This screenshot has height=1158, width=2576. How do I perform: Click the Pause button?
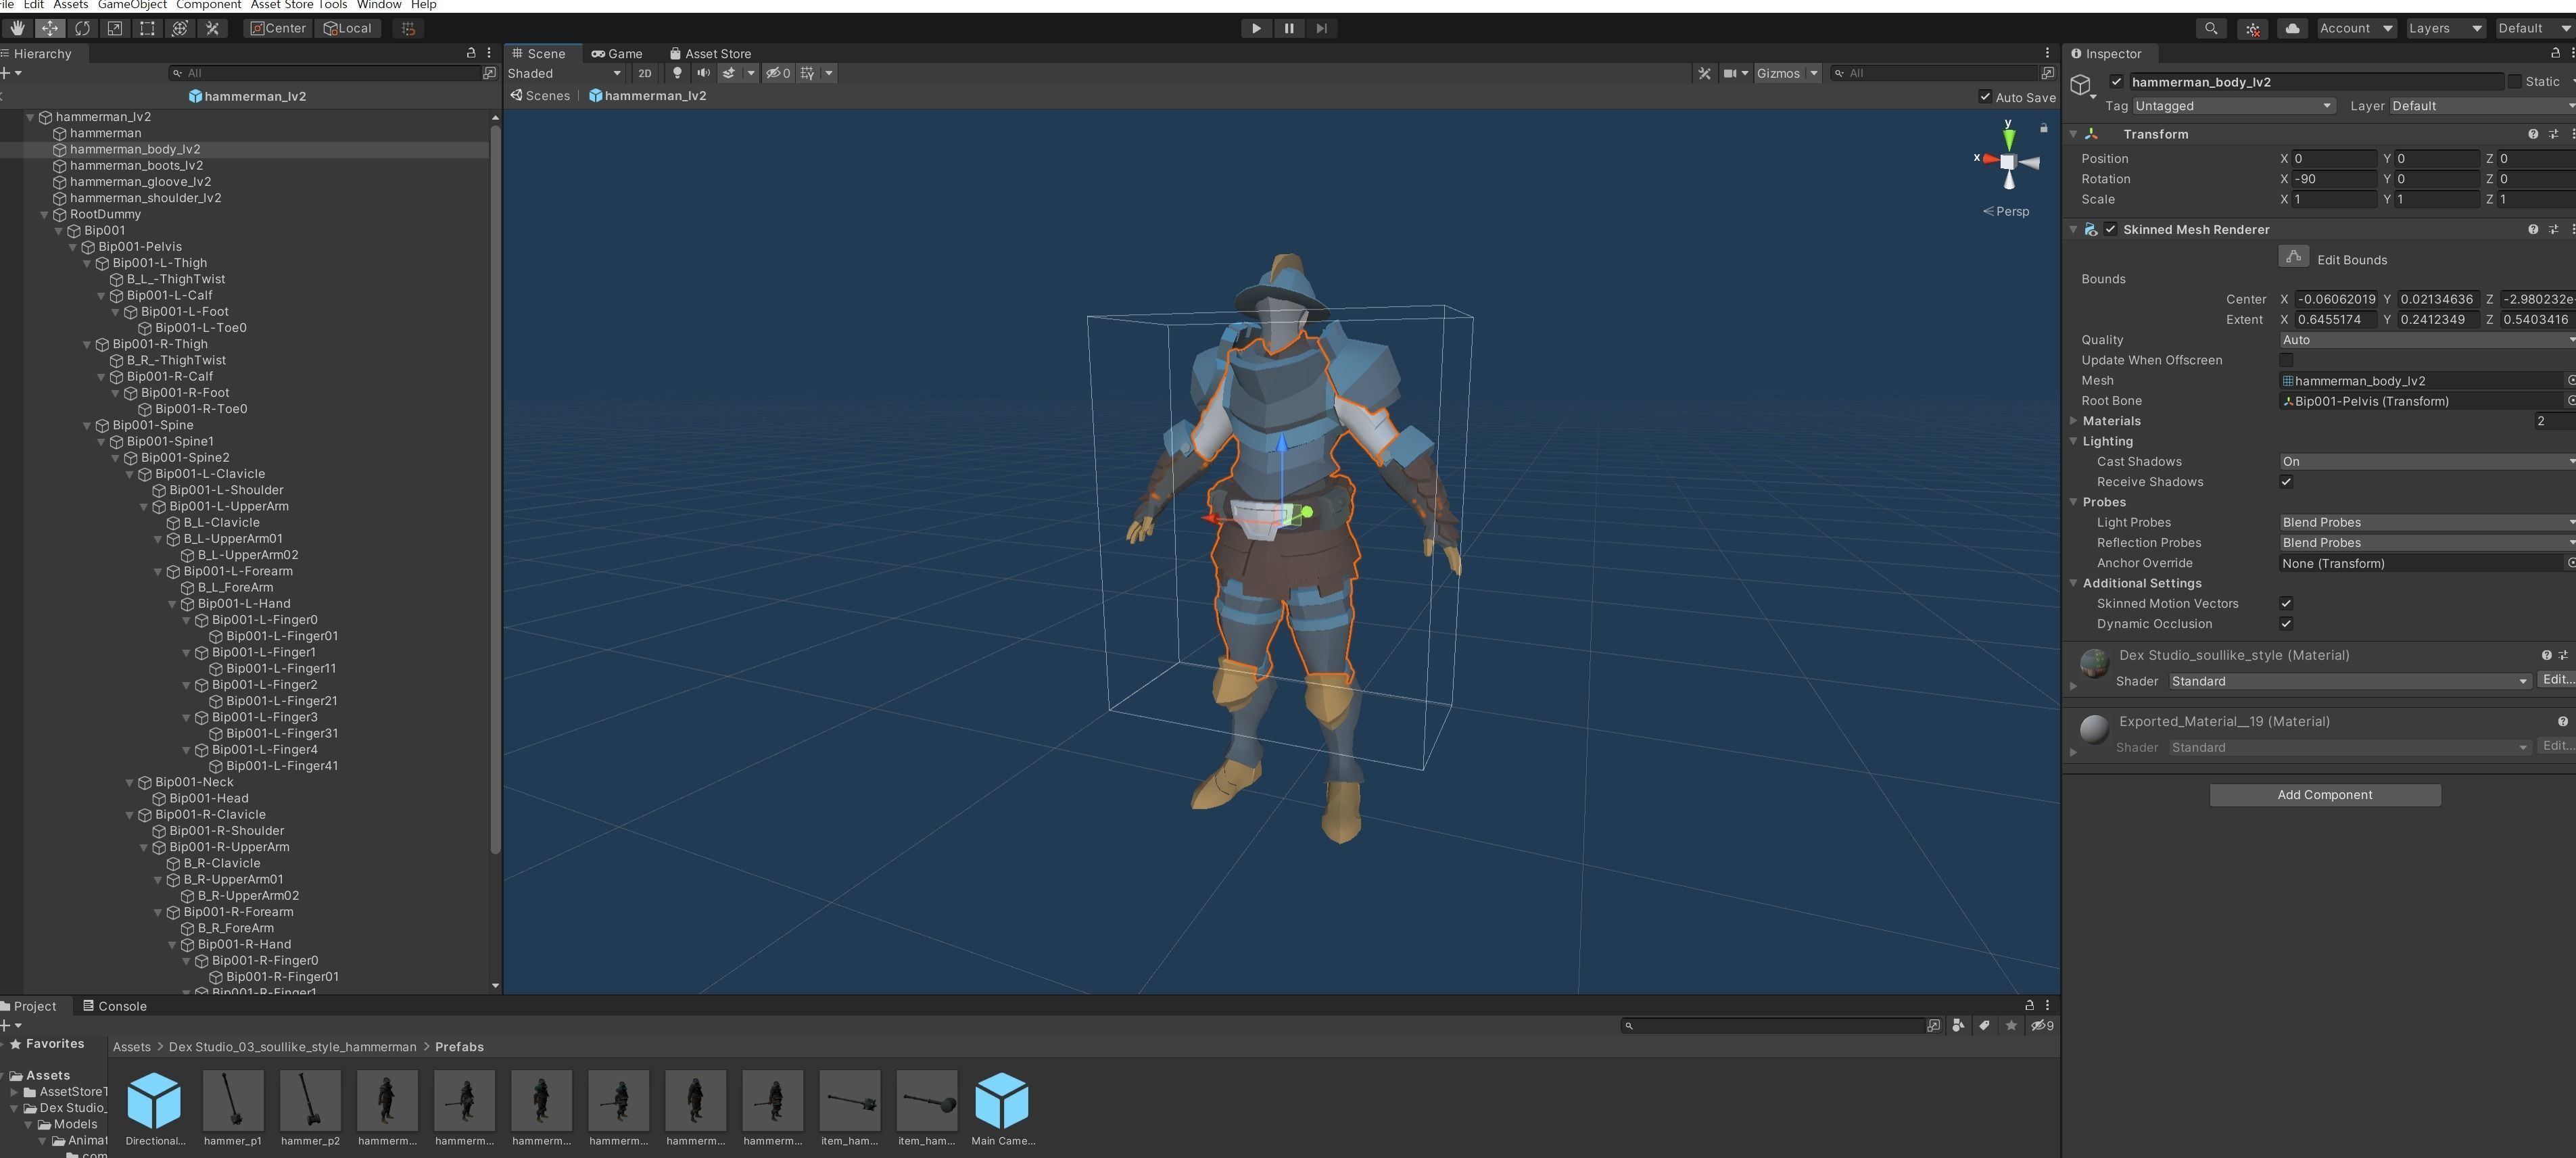[1288, 28]
